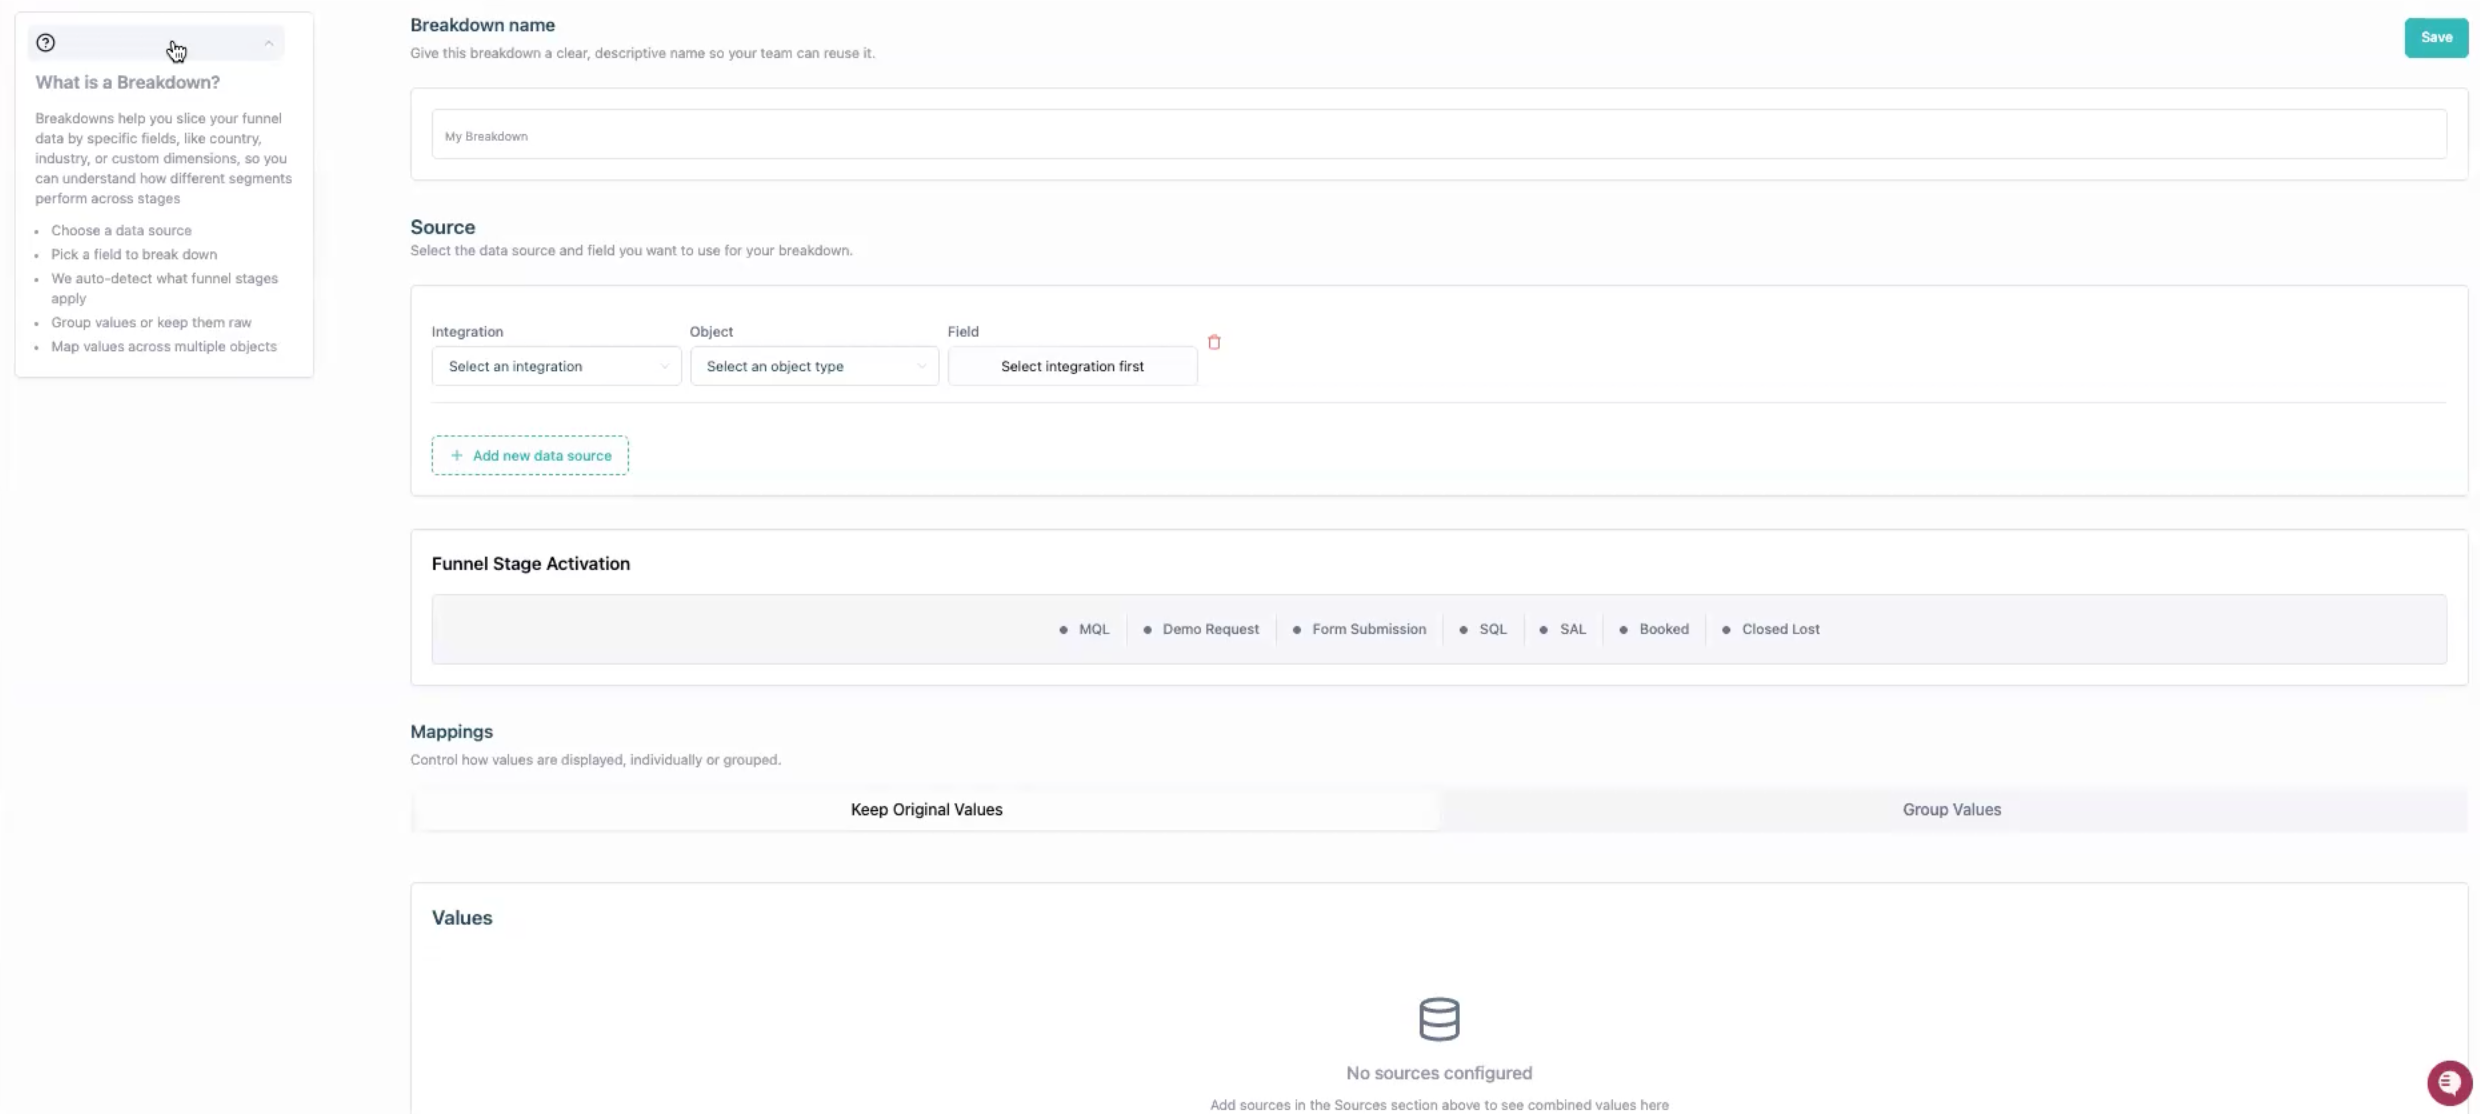Viewport: 2480px width, 1114px height.
Task: Click the help question mark icon
Action: coord(45,43)
